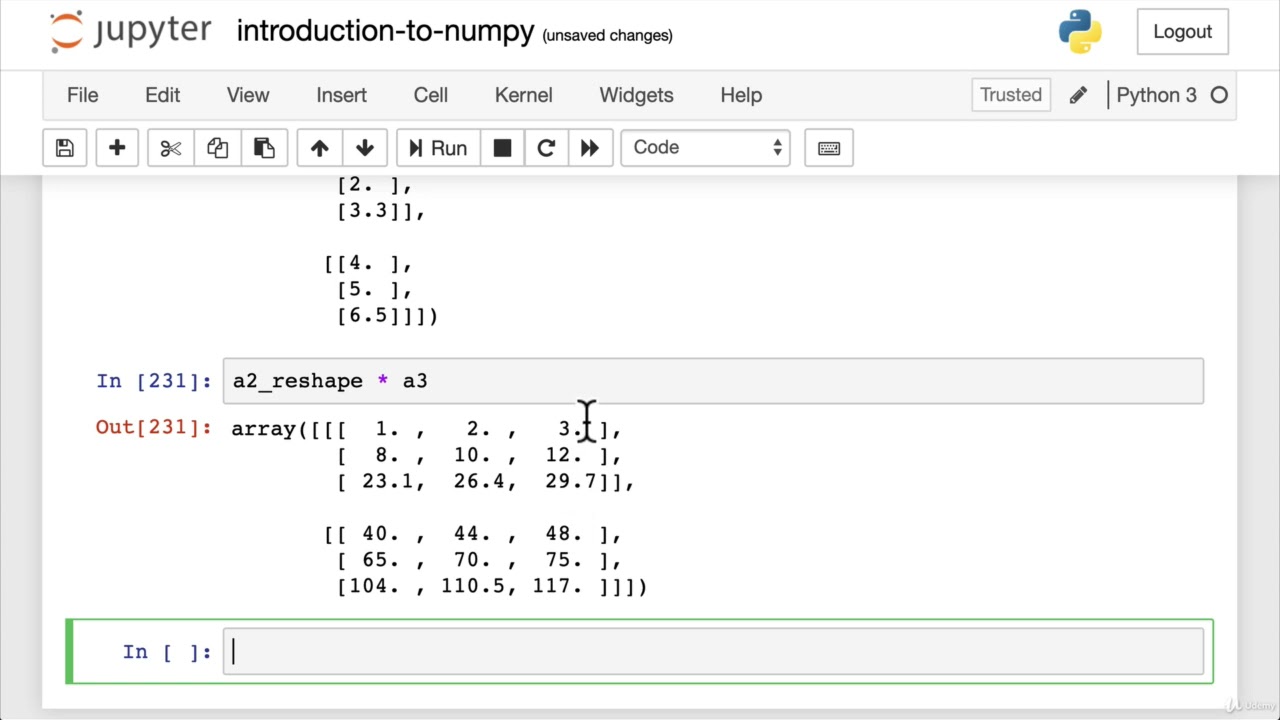The width and height of the screenshot is (1280, 720).
Task: Open the command palette keyboard icon
Action: [x=829, y=148]
